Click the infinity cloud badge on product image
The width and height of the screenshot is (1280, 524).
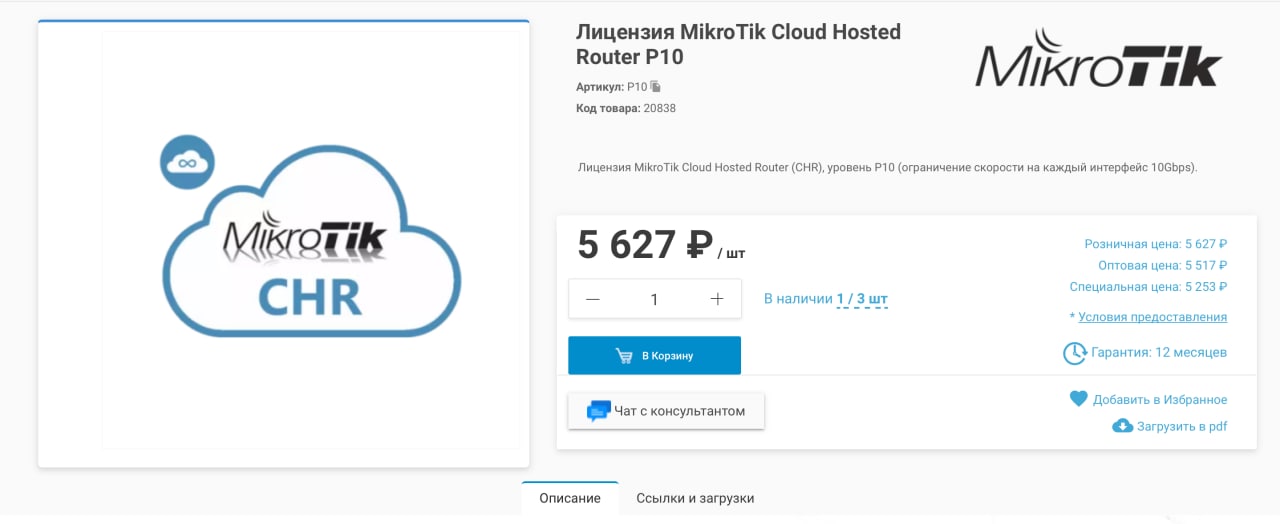pos(188,161)
